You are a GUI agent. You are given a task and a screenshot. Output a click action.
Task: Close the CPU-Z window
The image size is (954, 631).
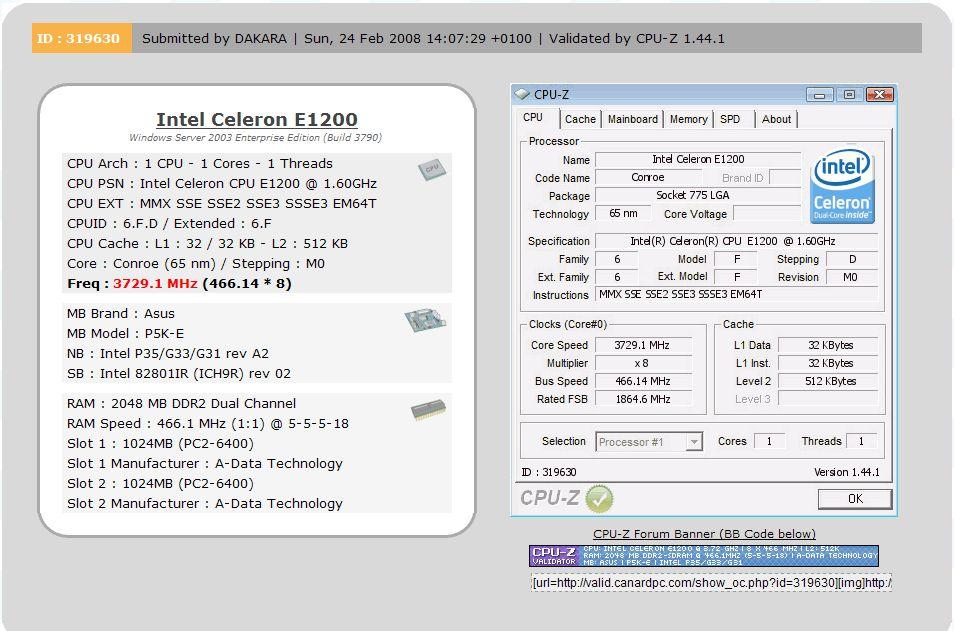tap(880, 95)
